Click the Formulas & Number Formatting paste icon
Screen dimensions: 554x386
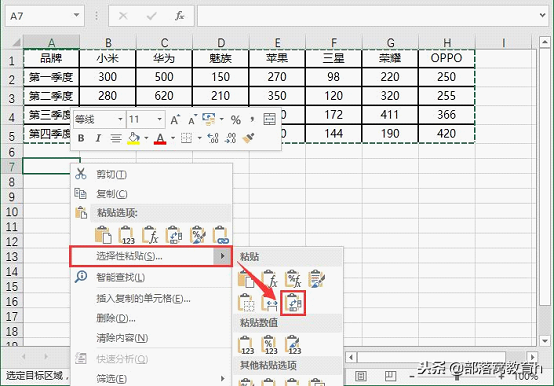pos(293,279)
